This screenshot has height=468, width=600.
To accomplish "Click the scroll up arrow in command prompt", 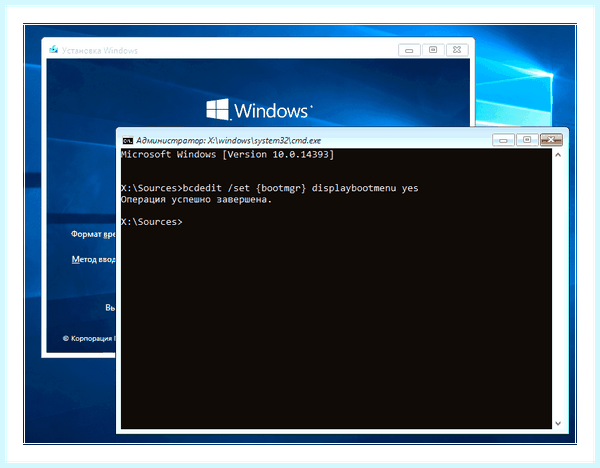I will (x=558, y=155).
